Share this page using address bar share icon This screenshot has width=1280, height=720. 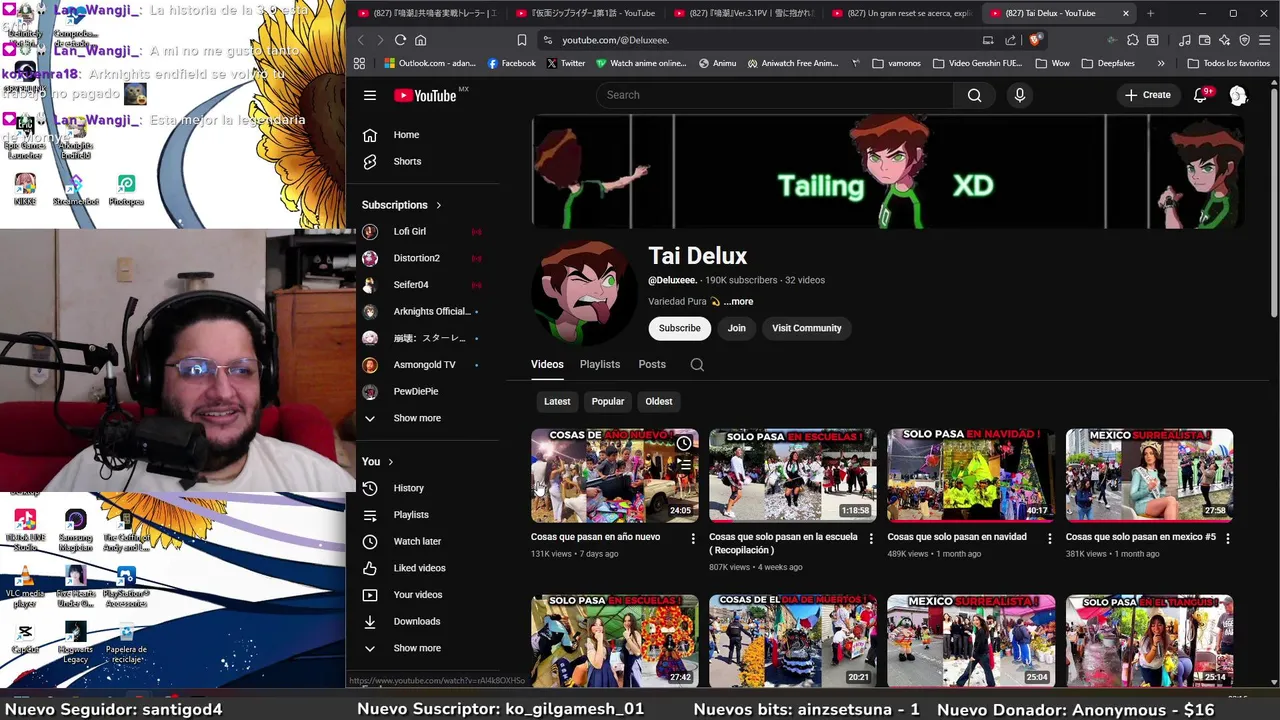click(x=1010, y=40)
